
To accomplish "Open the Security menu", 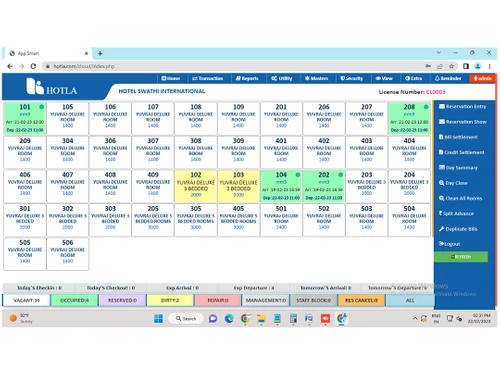I will [352, 78].
